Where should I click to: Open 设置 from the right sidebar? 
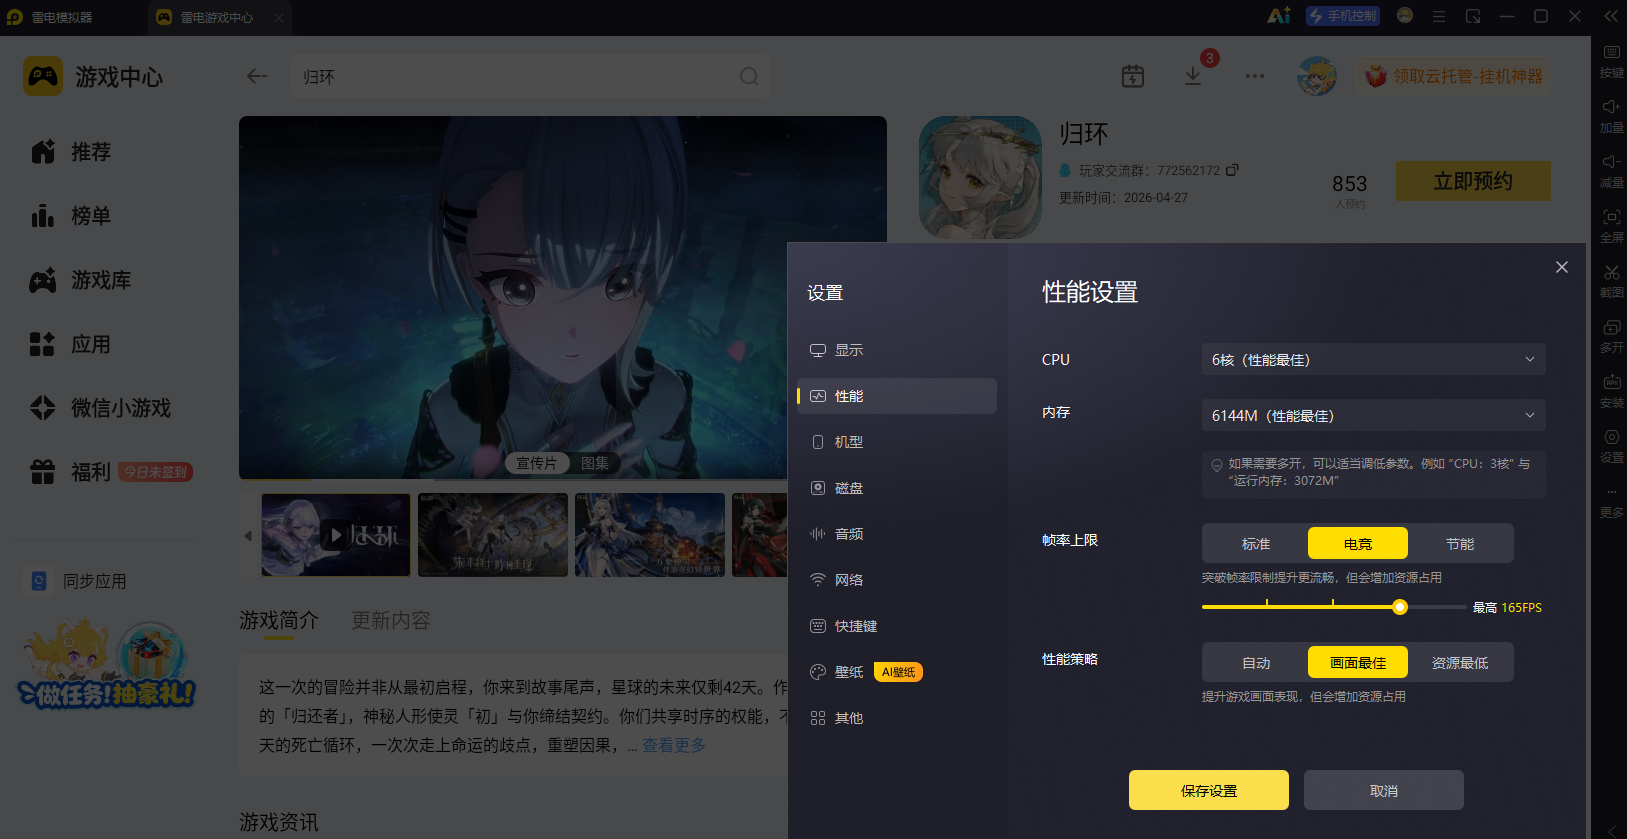[1612, 446]
